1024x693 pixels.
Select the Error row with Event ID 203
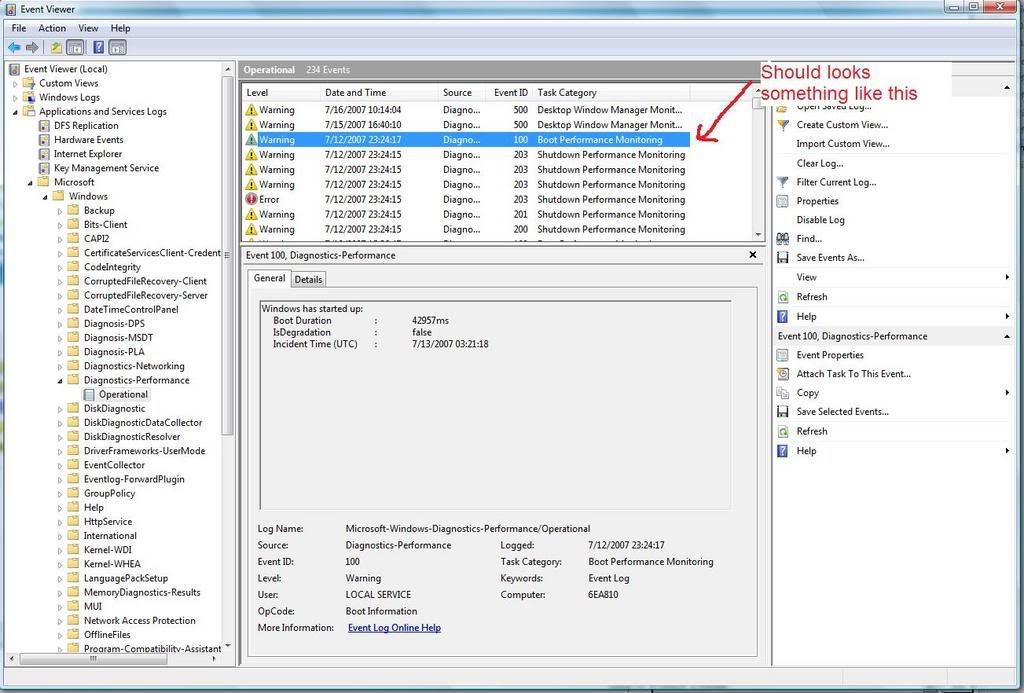400,199
